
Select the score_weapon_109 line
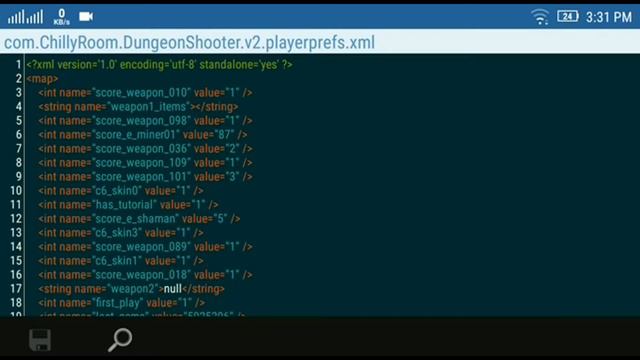coord(145,162)
